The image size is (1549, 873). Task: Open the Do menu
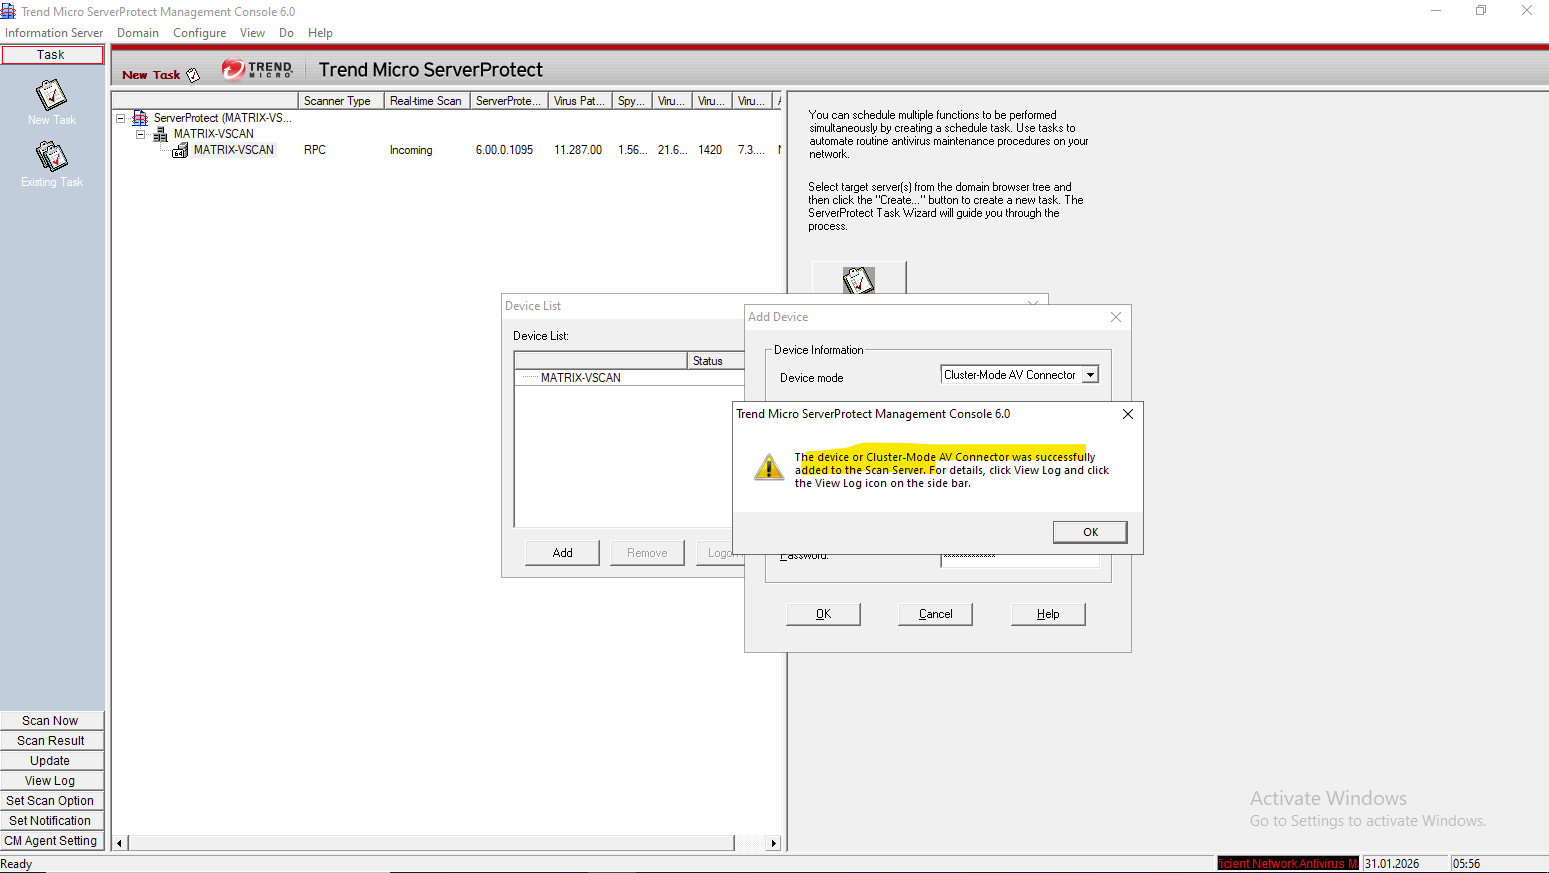click(x=287, y=33)
